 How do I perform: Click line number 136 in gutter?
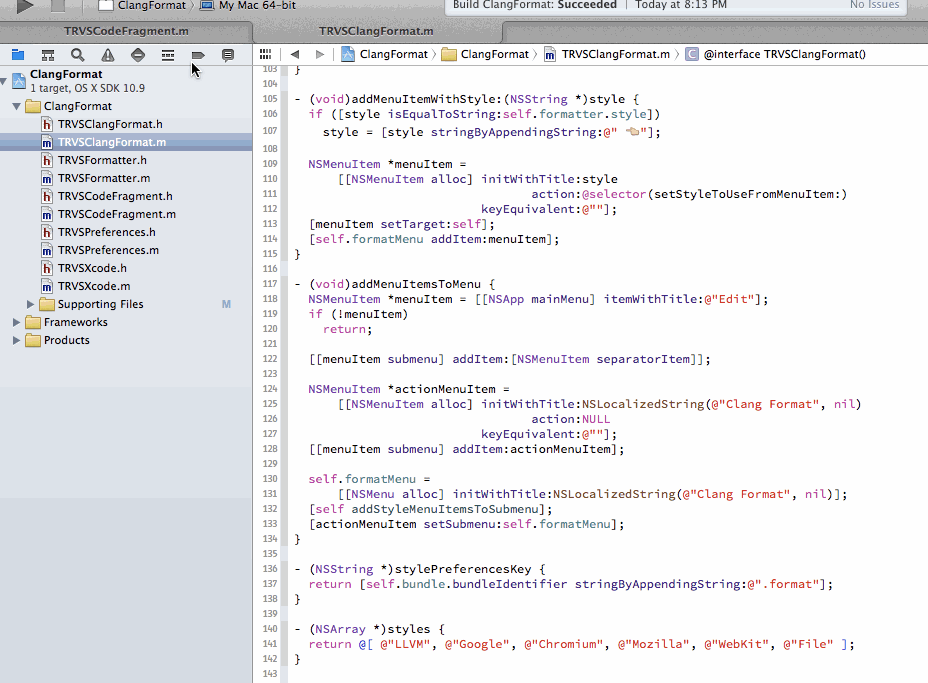[270, 569]
